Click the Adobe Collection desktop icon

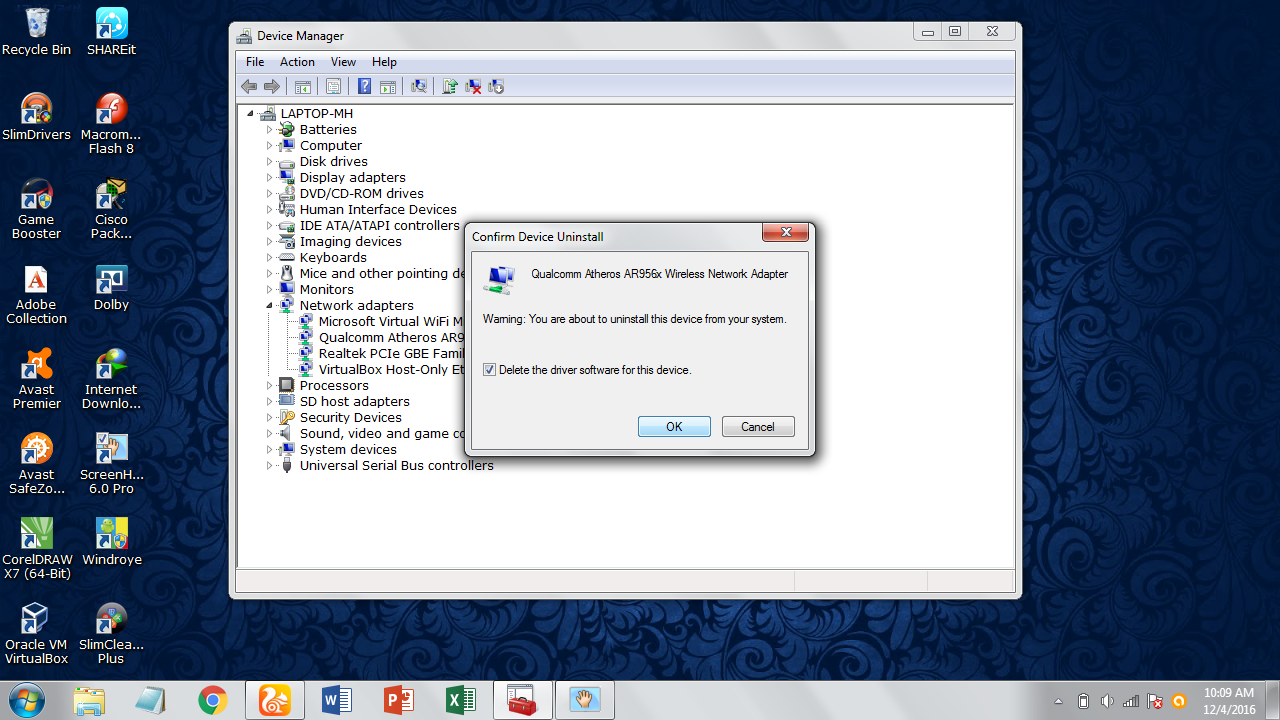(x=37, y=294)
